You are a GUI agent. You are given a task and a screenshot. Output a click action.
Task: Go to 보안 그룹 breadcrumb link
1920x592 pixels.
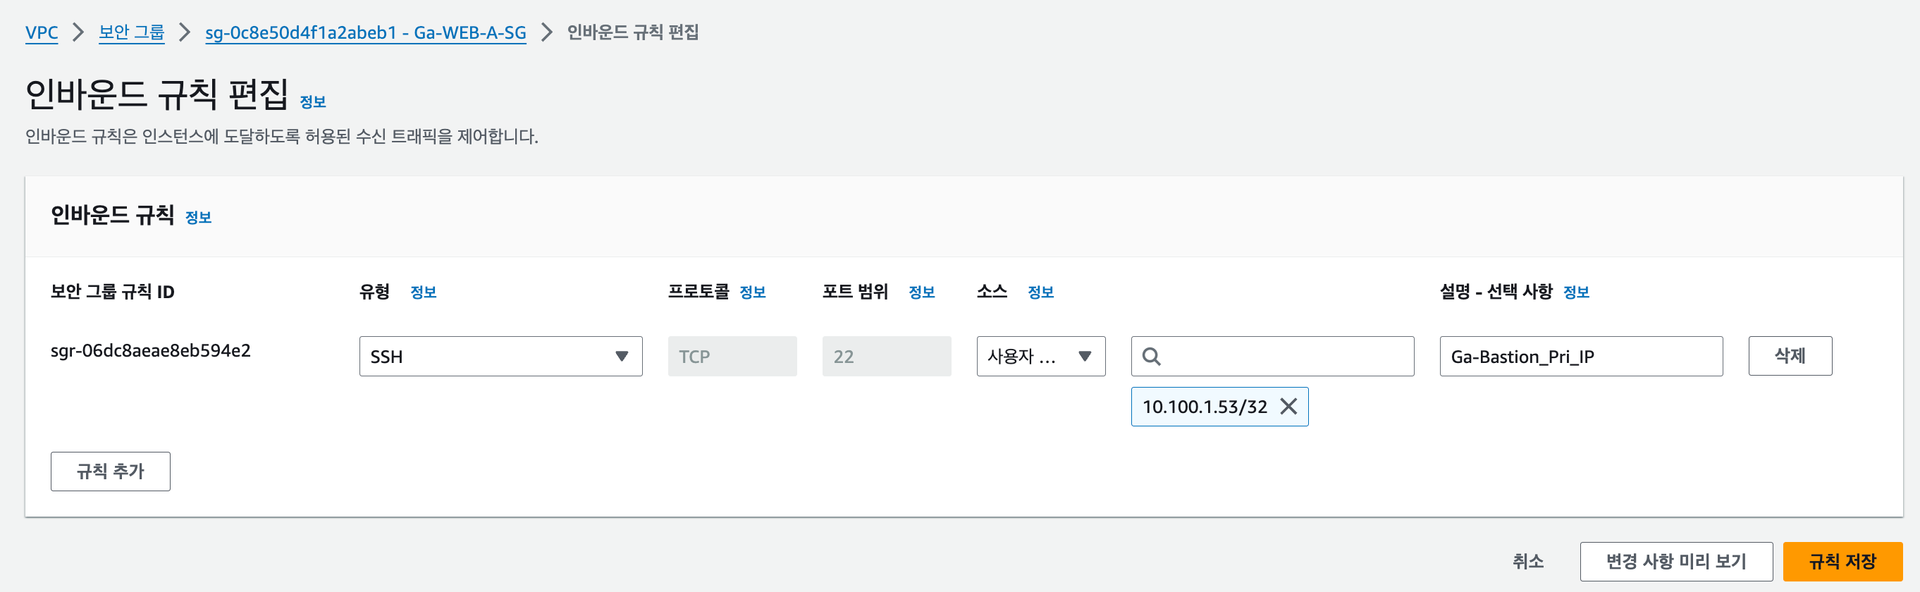(131, 32)
